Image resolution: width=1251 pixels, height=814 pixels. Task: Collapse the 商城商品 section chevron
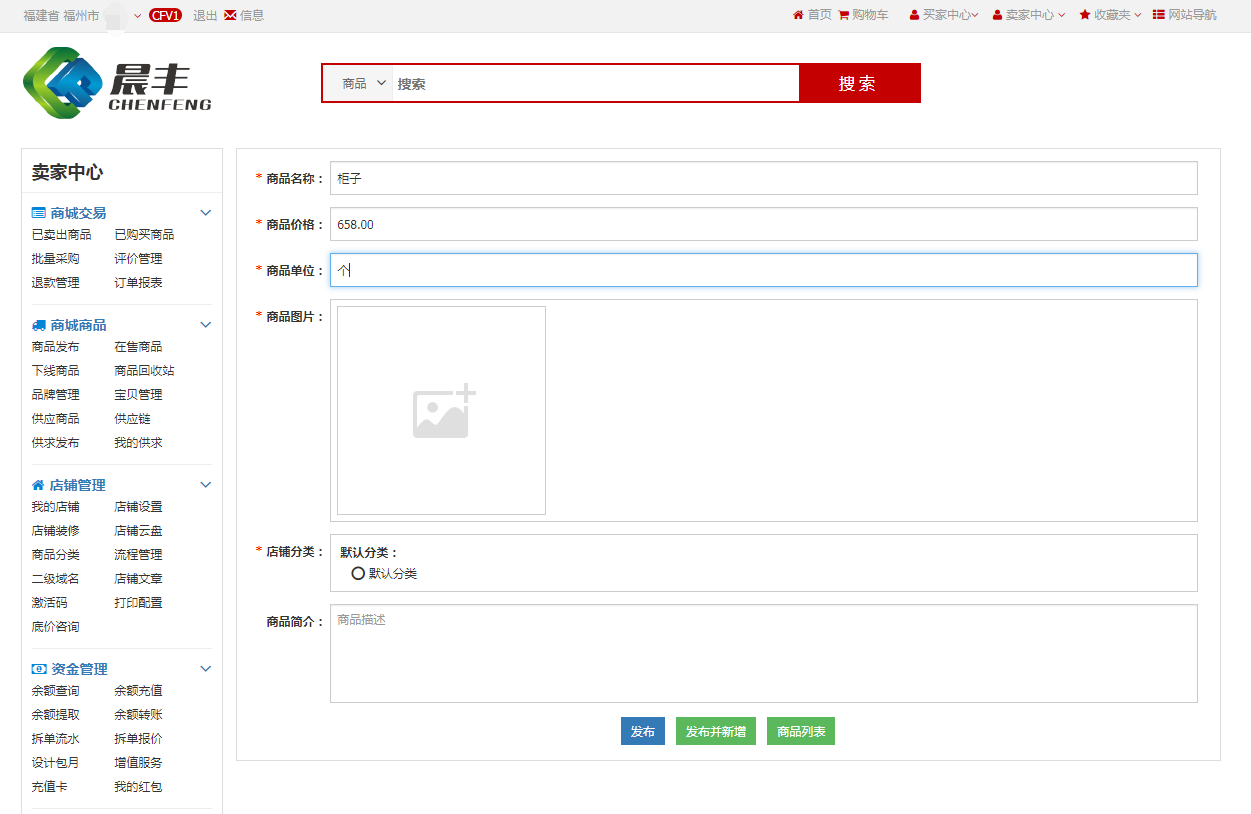tap(206, 325)
